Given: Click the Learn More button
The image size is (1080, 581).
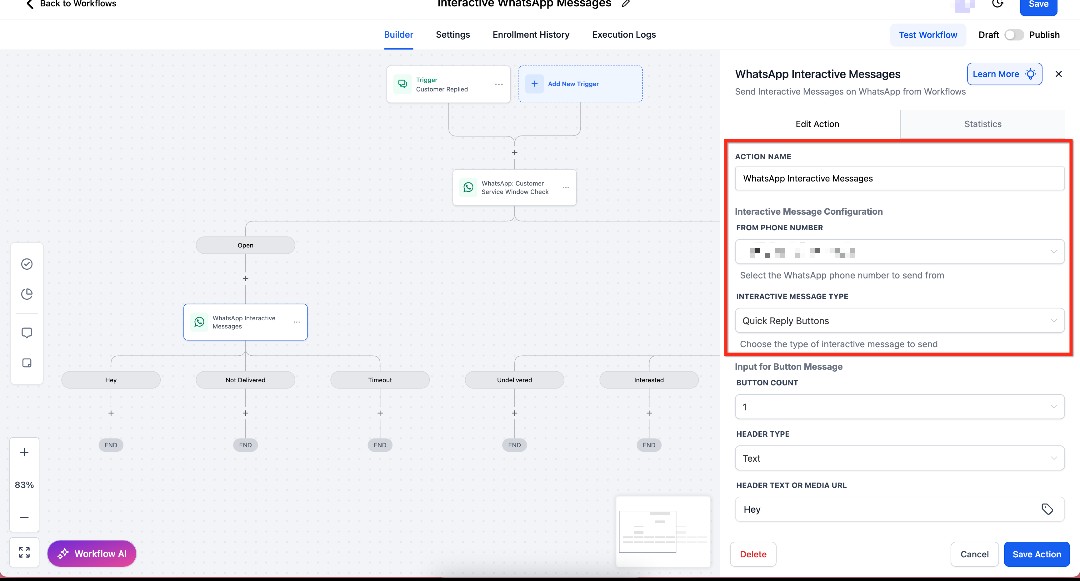Looking at the screenshot, I should coord(1004,74).
